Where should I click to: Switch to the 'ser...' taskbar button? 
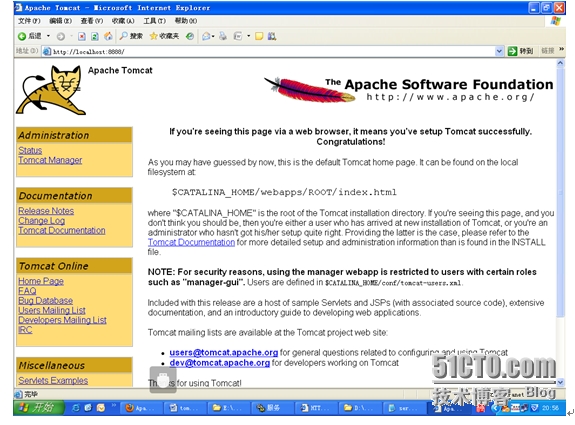pyautogui.click(x=403, y=408)
